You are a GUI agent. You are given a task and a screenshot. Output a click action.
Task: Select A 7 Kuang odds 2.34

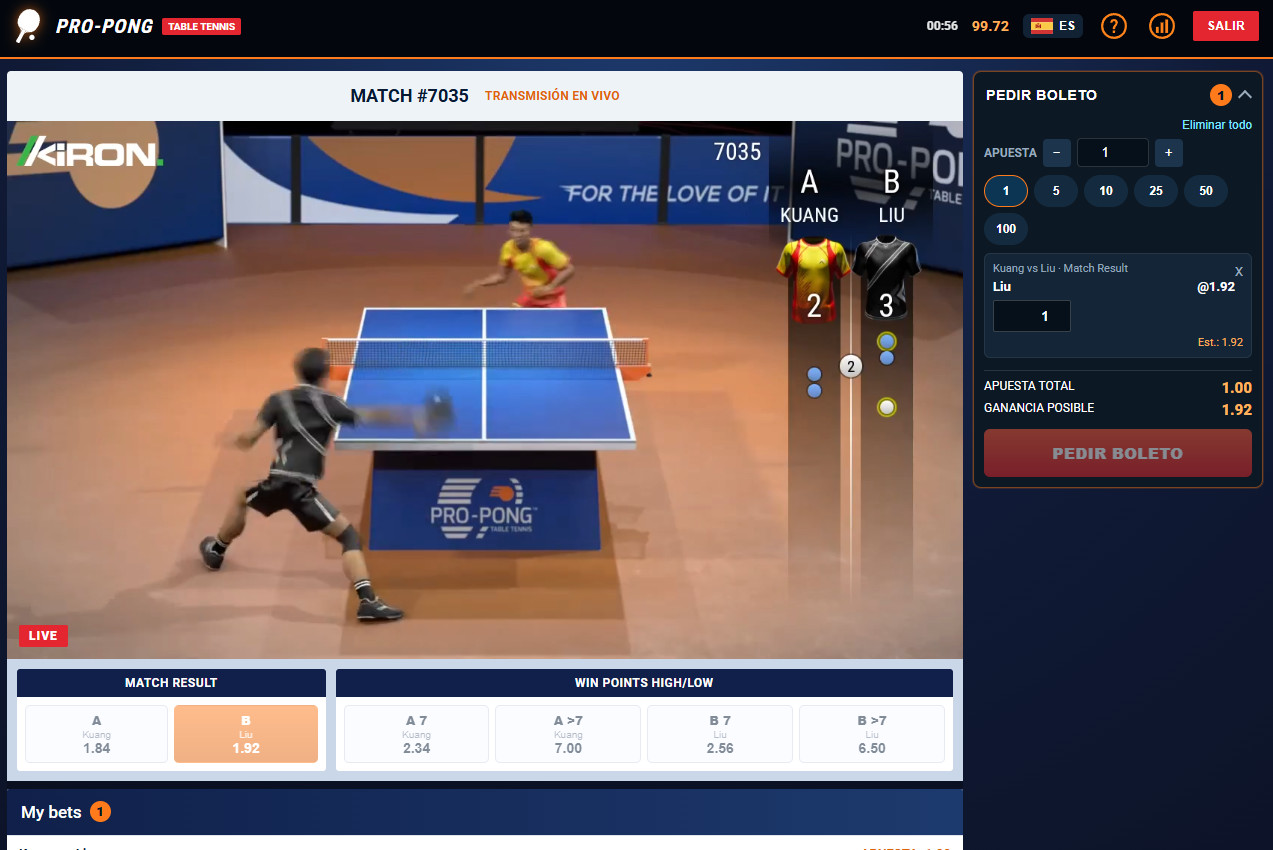pyautogui.click(x=416, y=734)
